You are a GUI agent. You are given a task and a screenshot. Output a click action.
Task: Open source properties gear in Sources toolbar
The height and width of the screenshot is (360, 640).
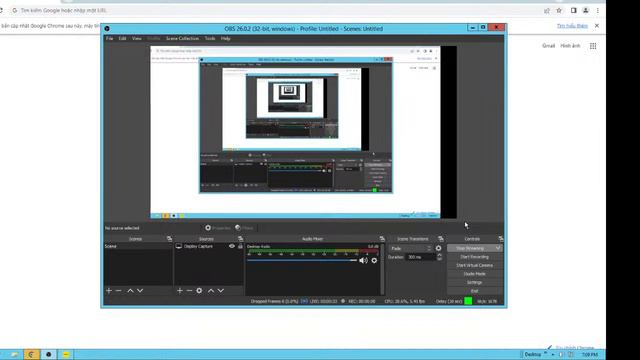pos(199,291)
